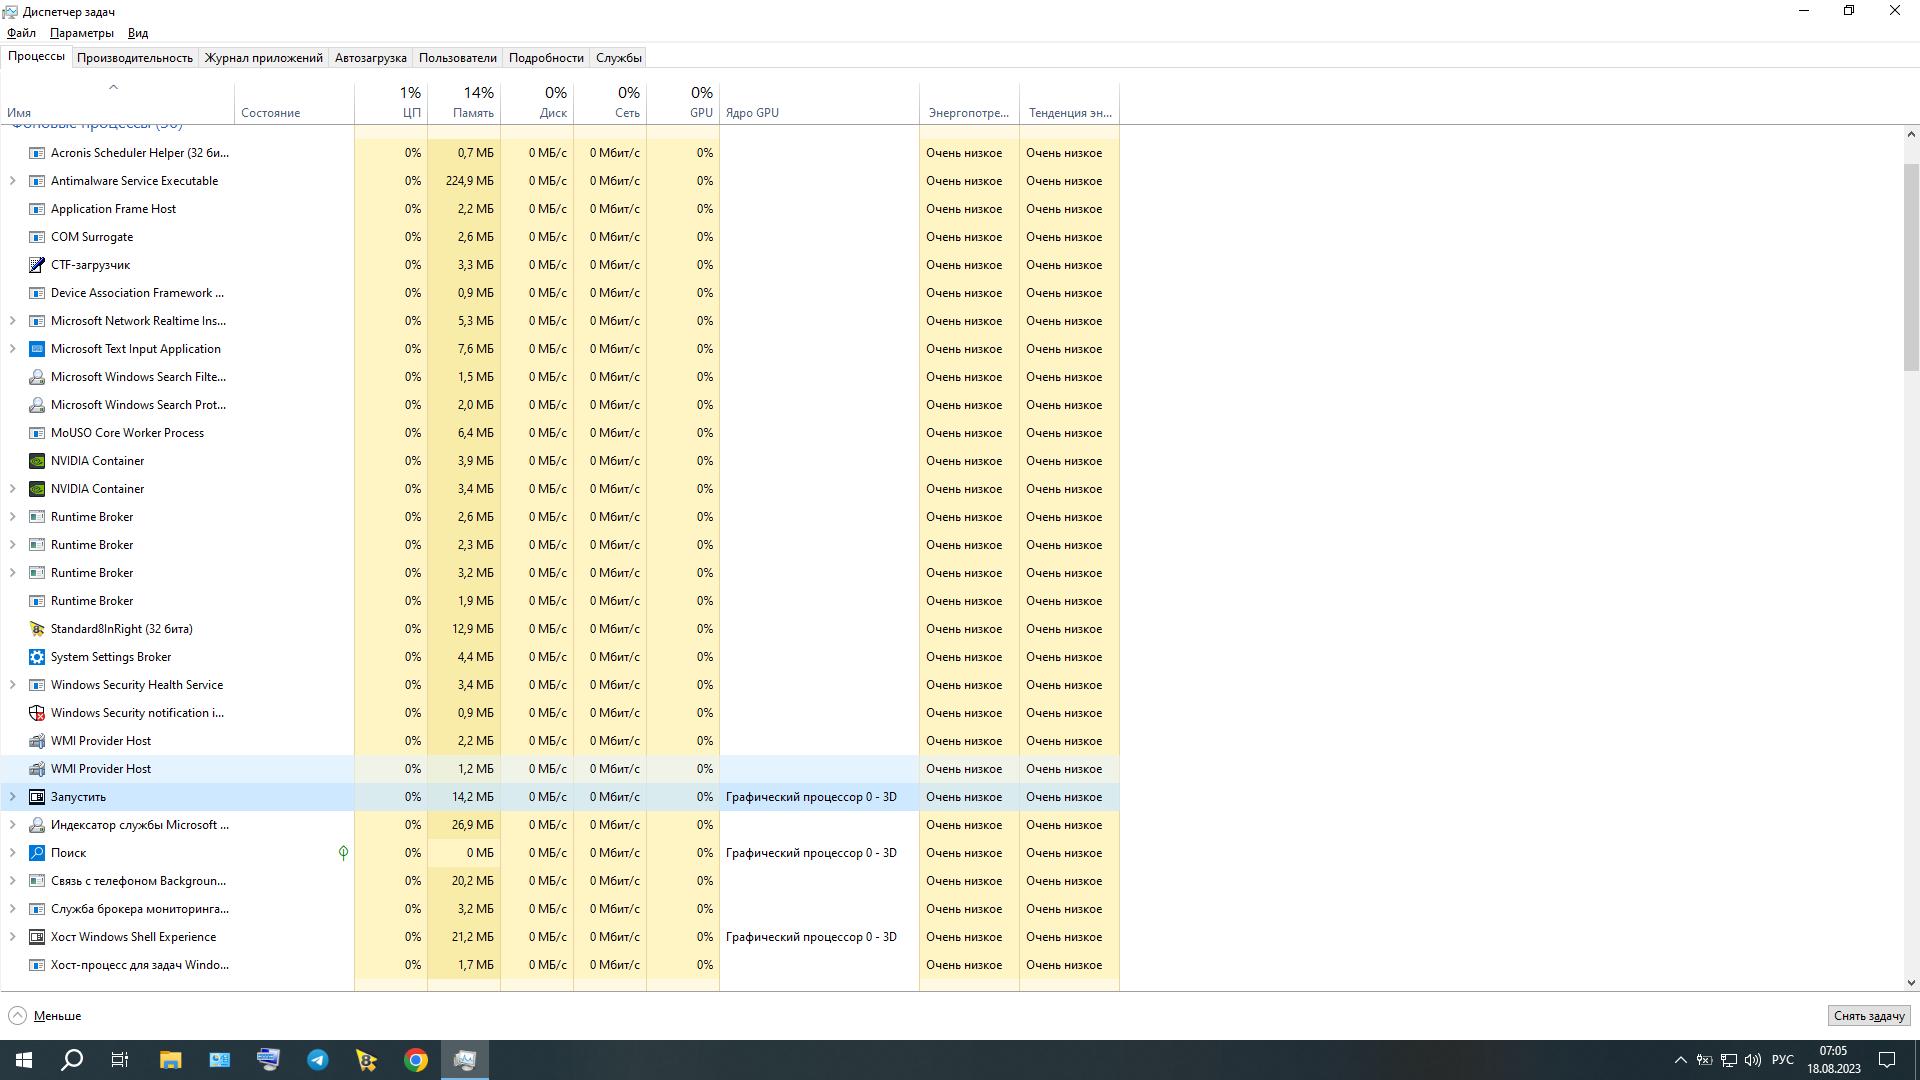
Task: Open the Параметры menu
Action: point(82,33)
